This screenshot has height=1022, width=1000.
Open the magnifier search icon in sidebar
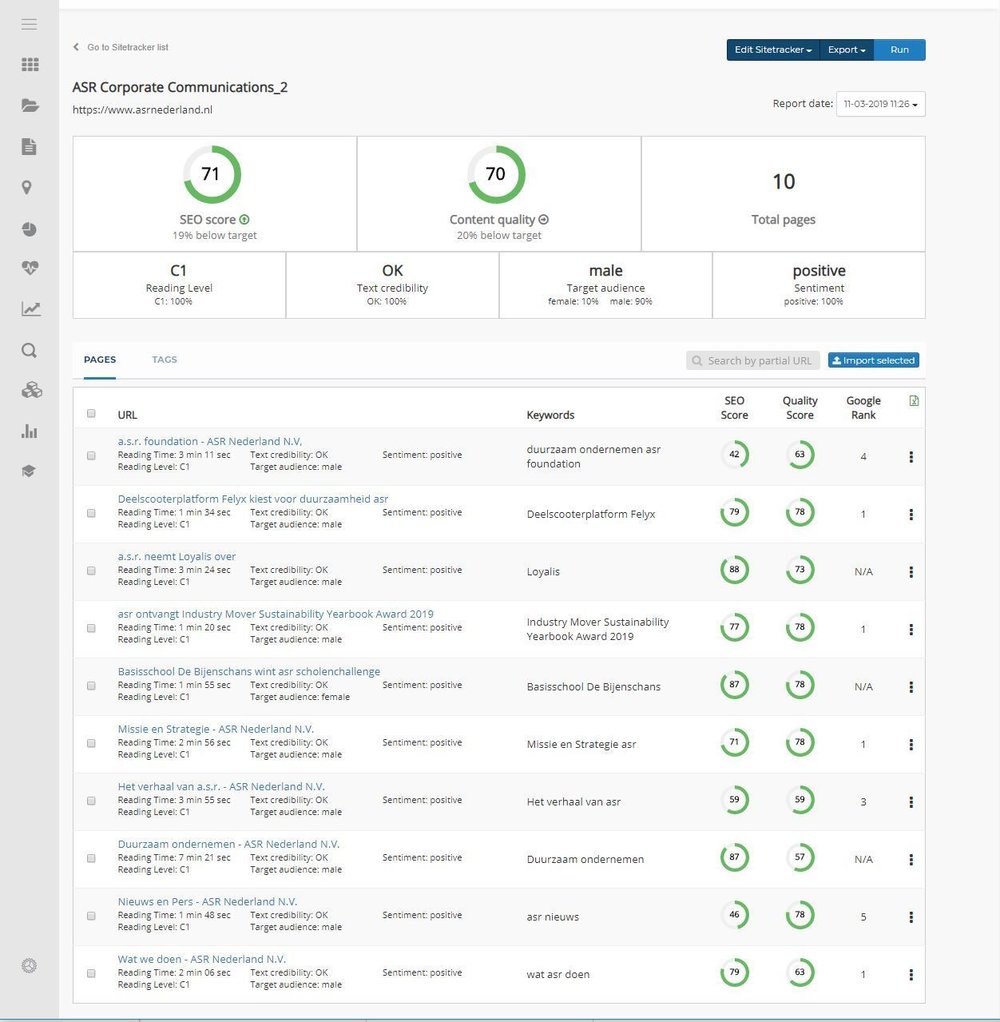(29, 351)
